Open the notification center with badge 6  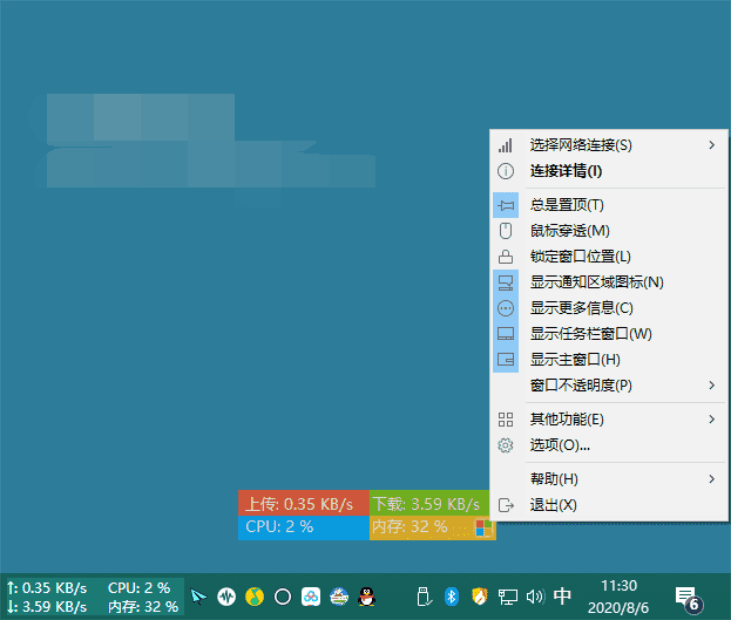(689, 599)
